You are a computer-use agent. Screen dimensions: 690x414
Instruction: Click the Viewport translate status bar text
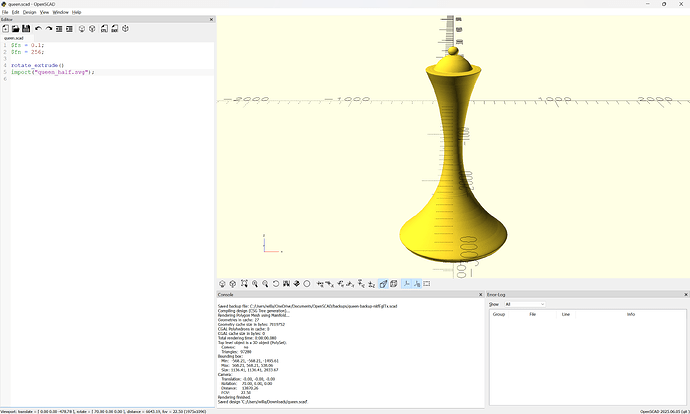point(103,411)
